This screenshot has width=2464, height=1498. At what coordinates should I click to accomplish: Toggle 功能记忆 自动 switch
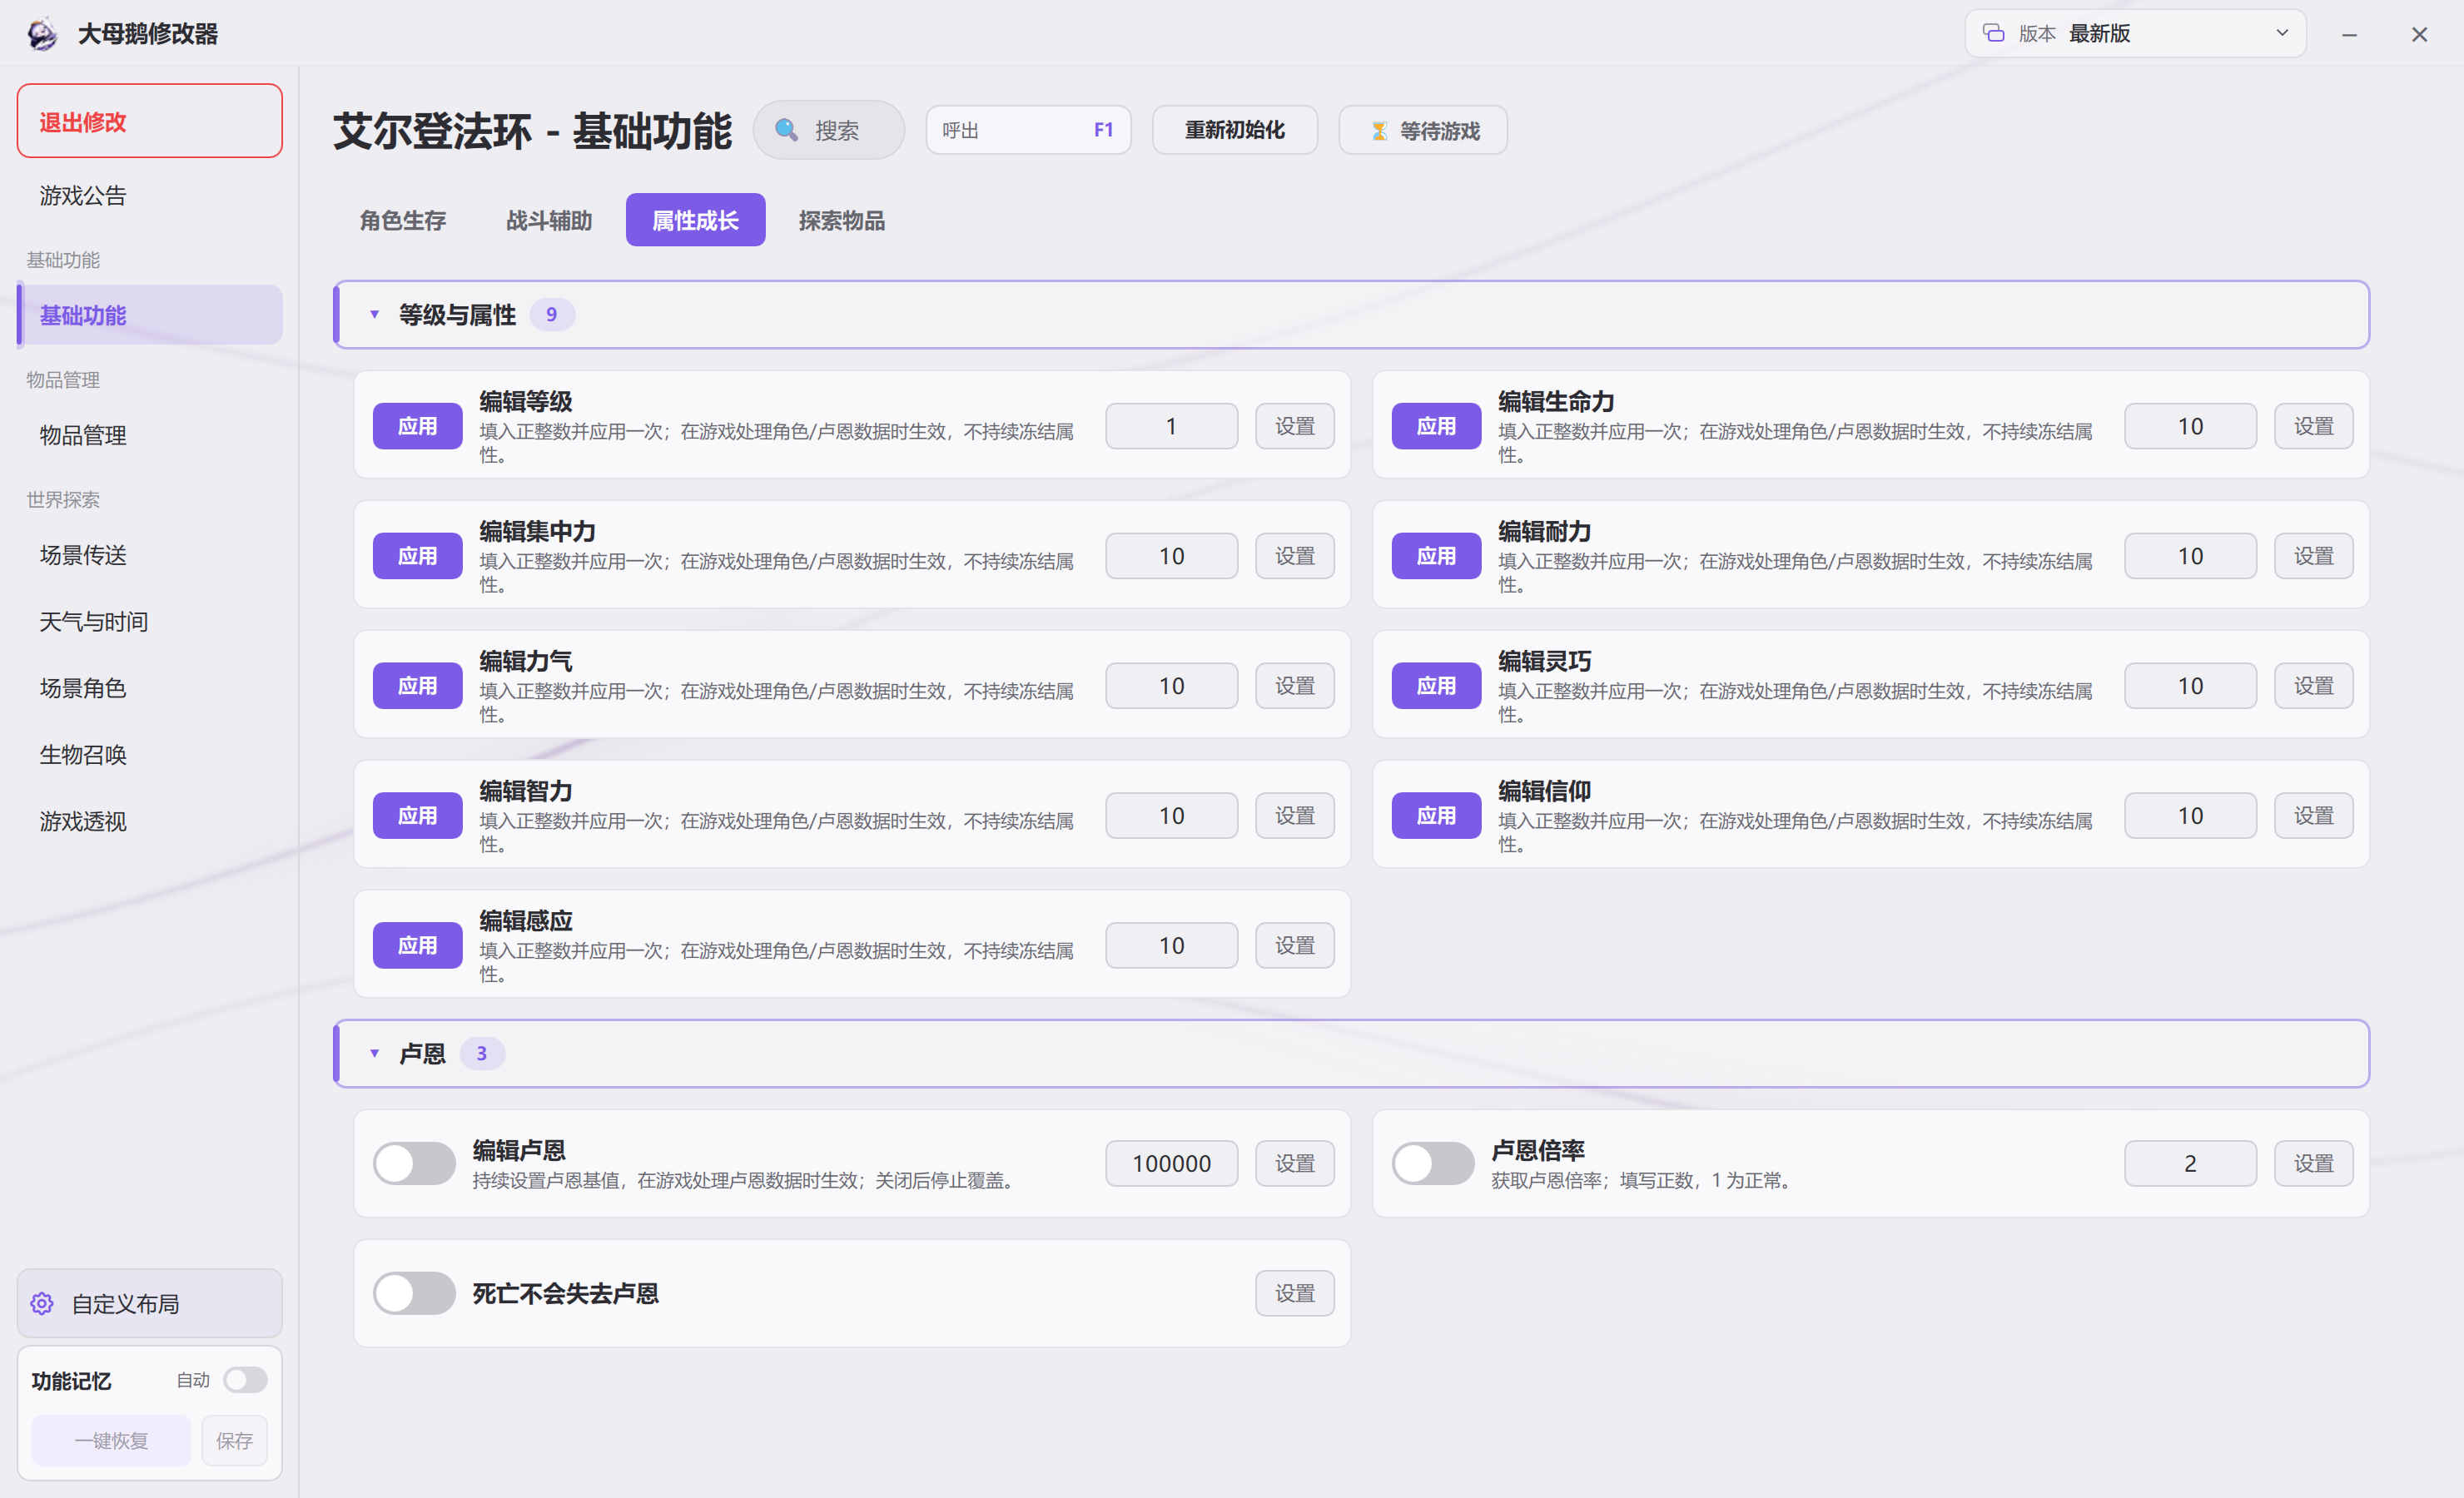click(x=245, y=1380)
